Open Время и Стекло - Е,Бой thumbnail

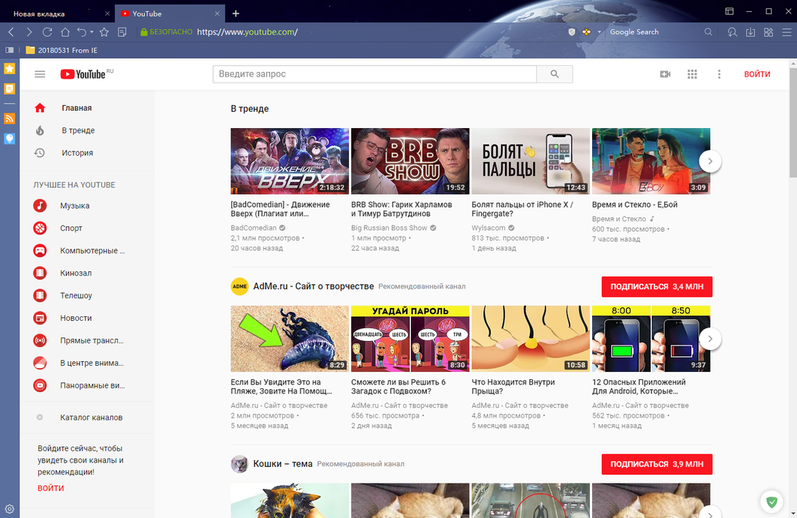(651, 161)
